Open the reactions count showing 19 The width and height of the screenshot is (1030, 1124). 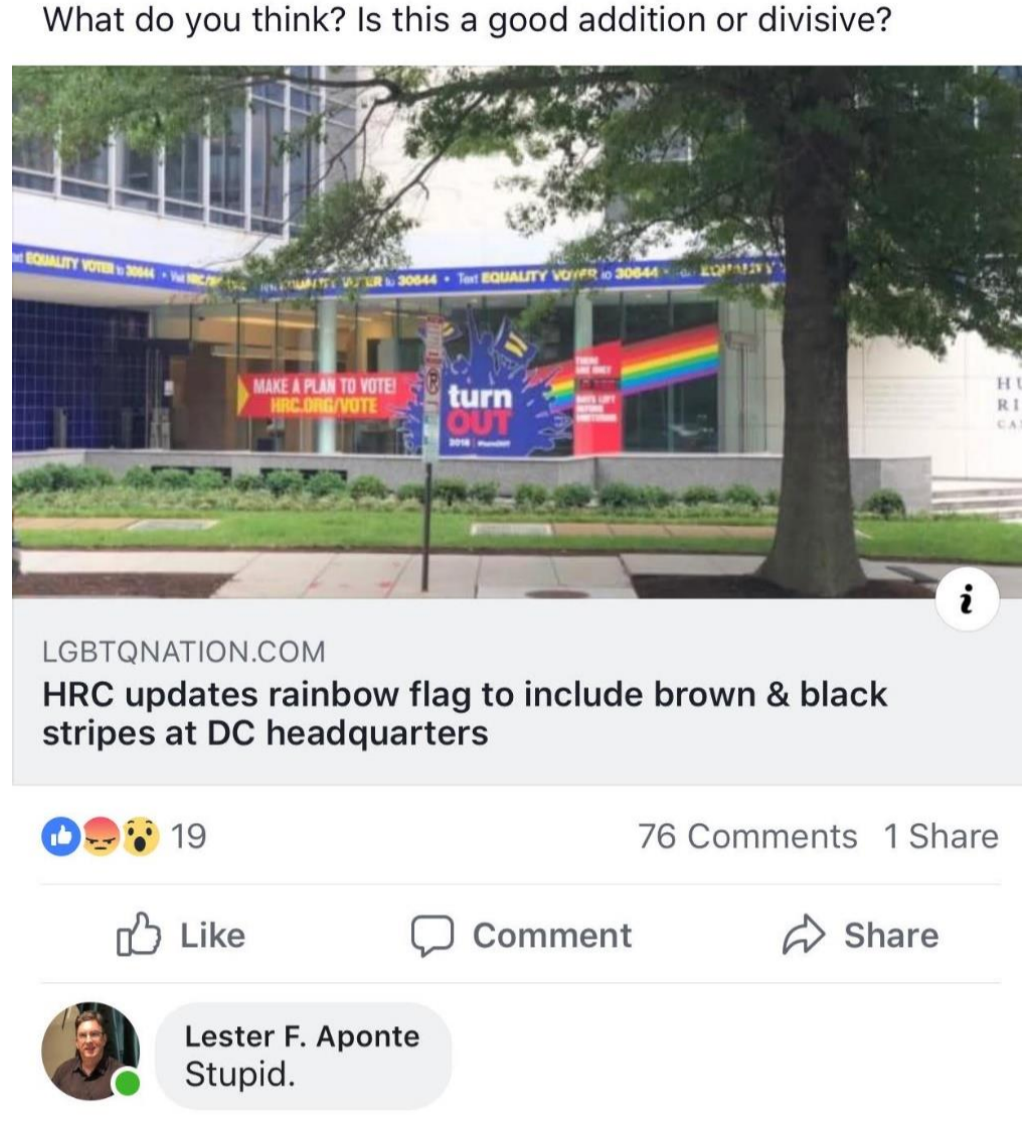click(189, 836)
